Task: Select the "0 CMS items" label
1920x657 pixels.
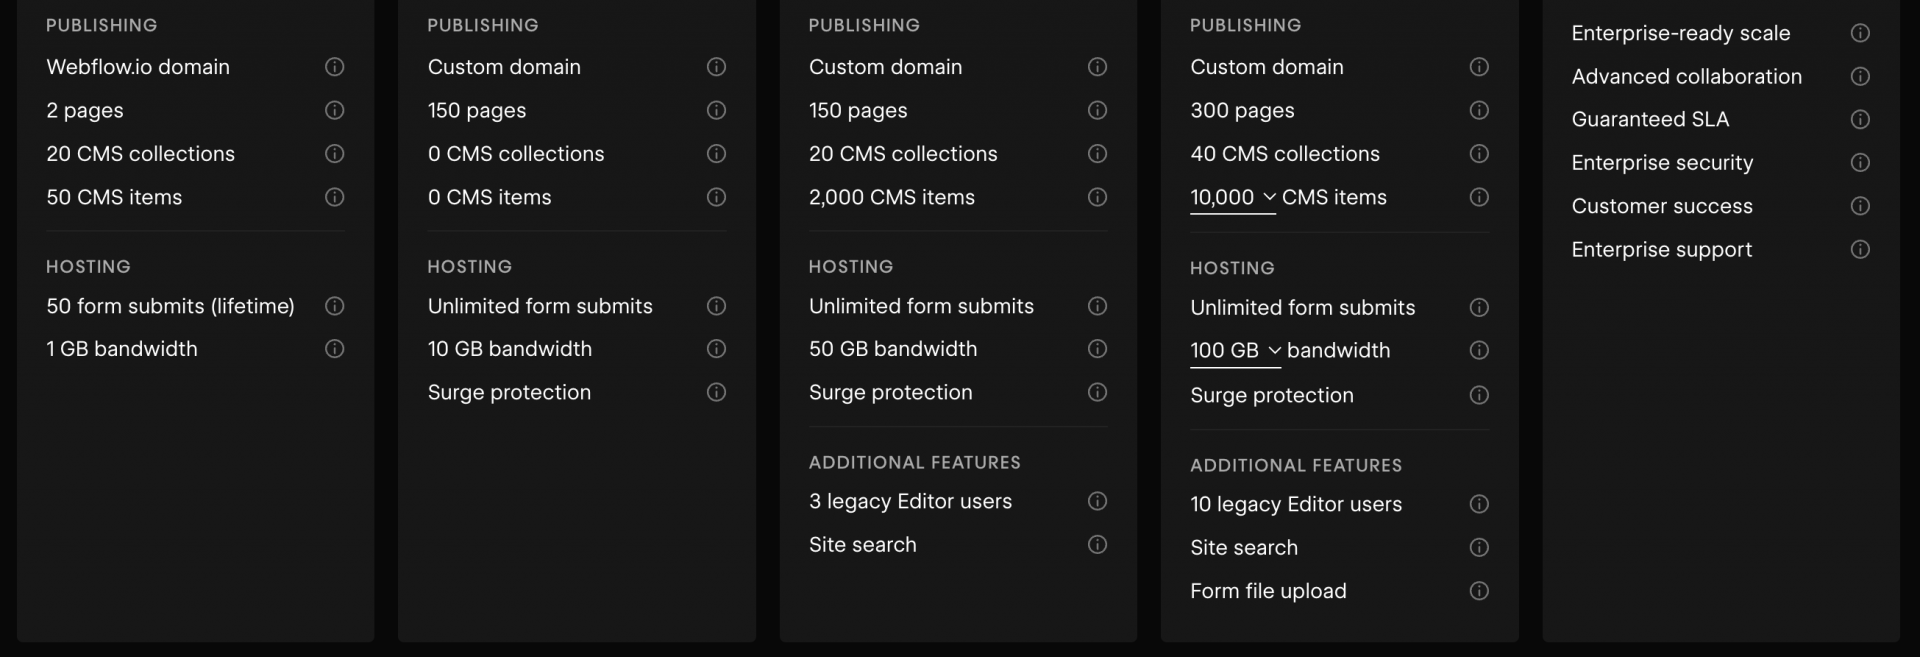Action: (489, 197)
